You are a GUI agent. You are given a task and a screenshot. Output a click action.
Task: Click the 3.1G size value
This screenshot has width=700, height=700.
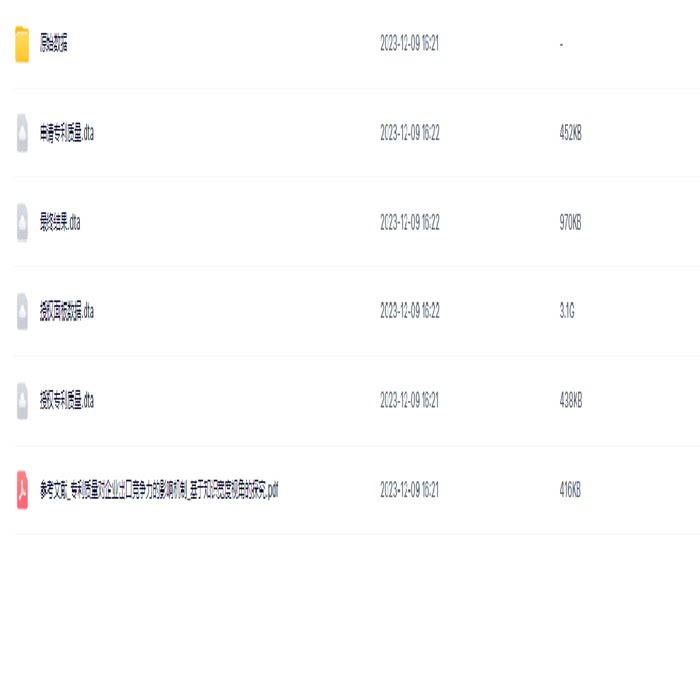(x=567, y=310)
